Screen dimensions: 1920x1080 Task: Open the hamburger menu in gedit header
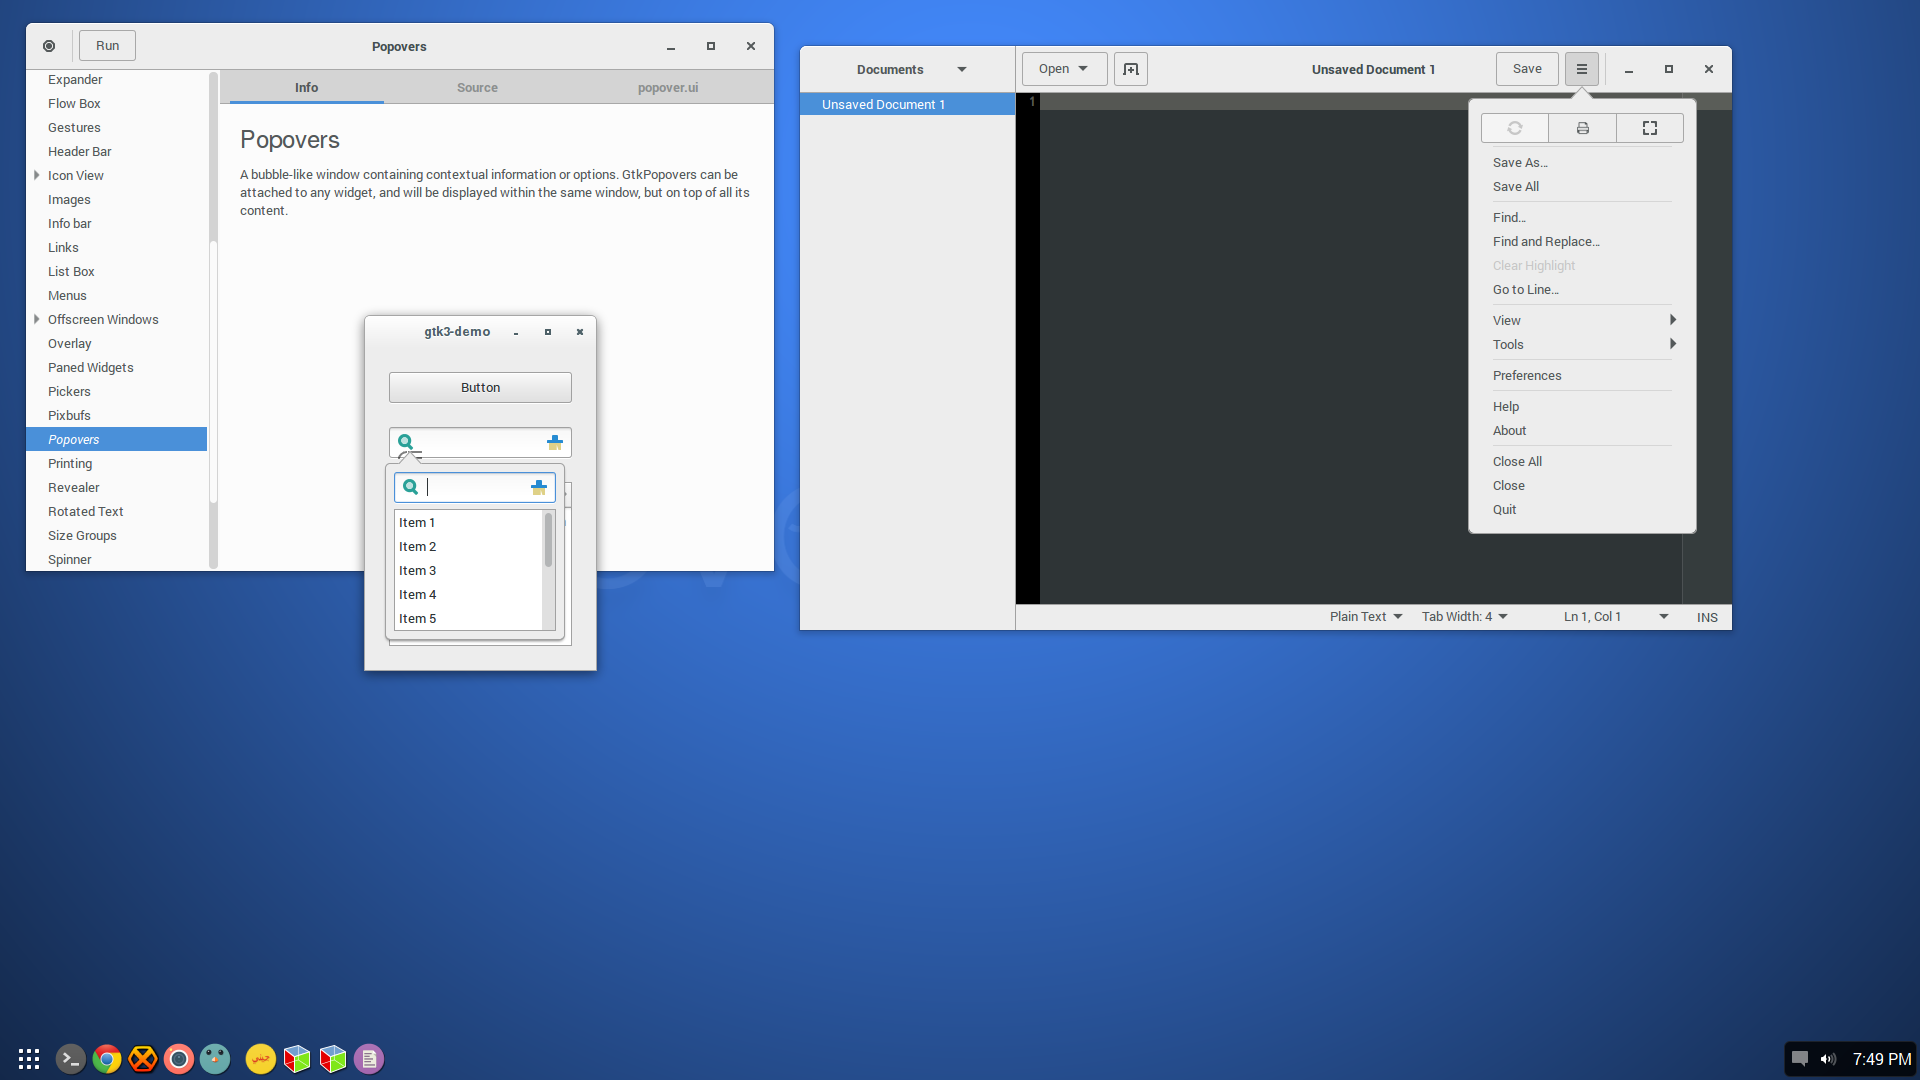(1582, 69)
